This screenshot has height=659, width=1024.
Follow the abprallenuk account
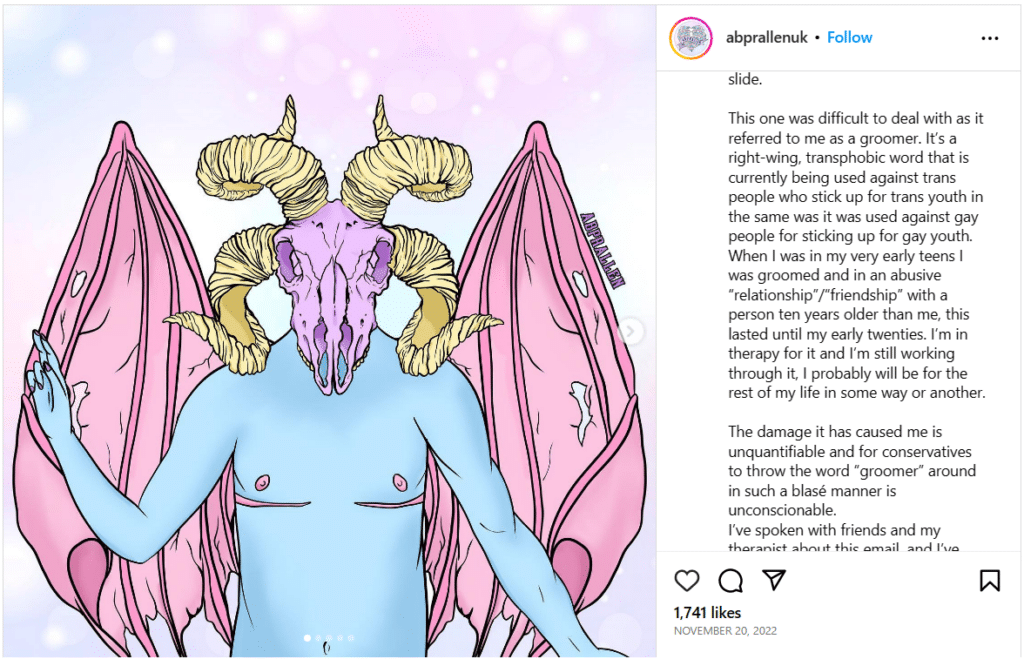click(x=849, y=38)
